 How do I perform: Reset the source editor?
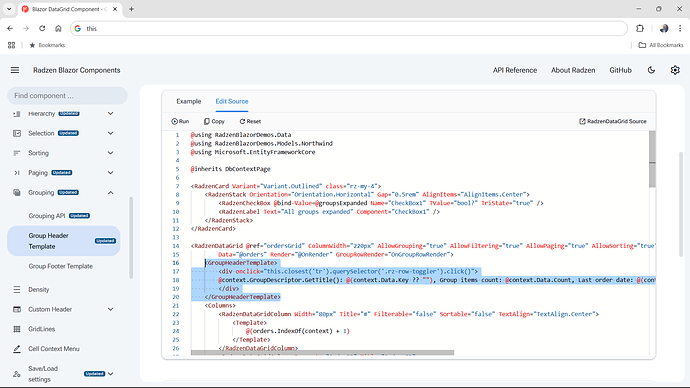point(250,121)
